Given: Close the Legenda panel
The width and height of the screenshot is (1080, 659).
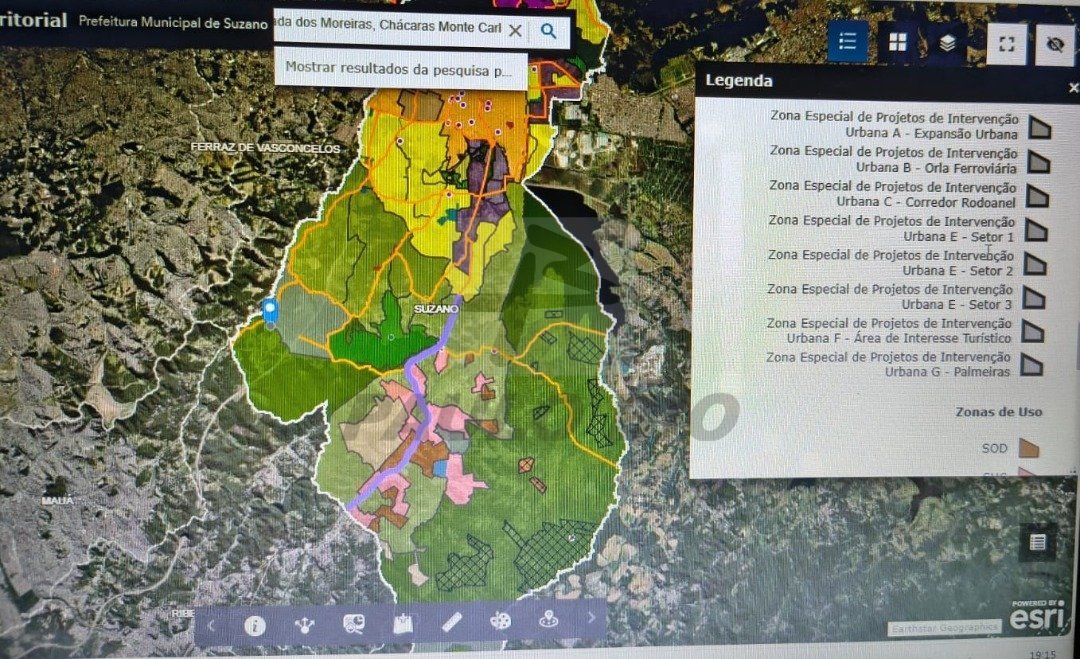Looking at the screenshot, I should click(1073, 88).
